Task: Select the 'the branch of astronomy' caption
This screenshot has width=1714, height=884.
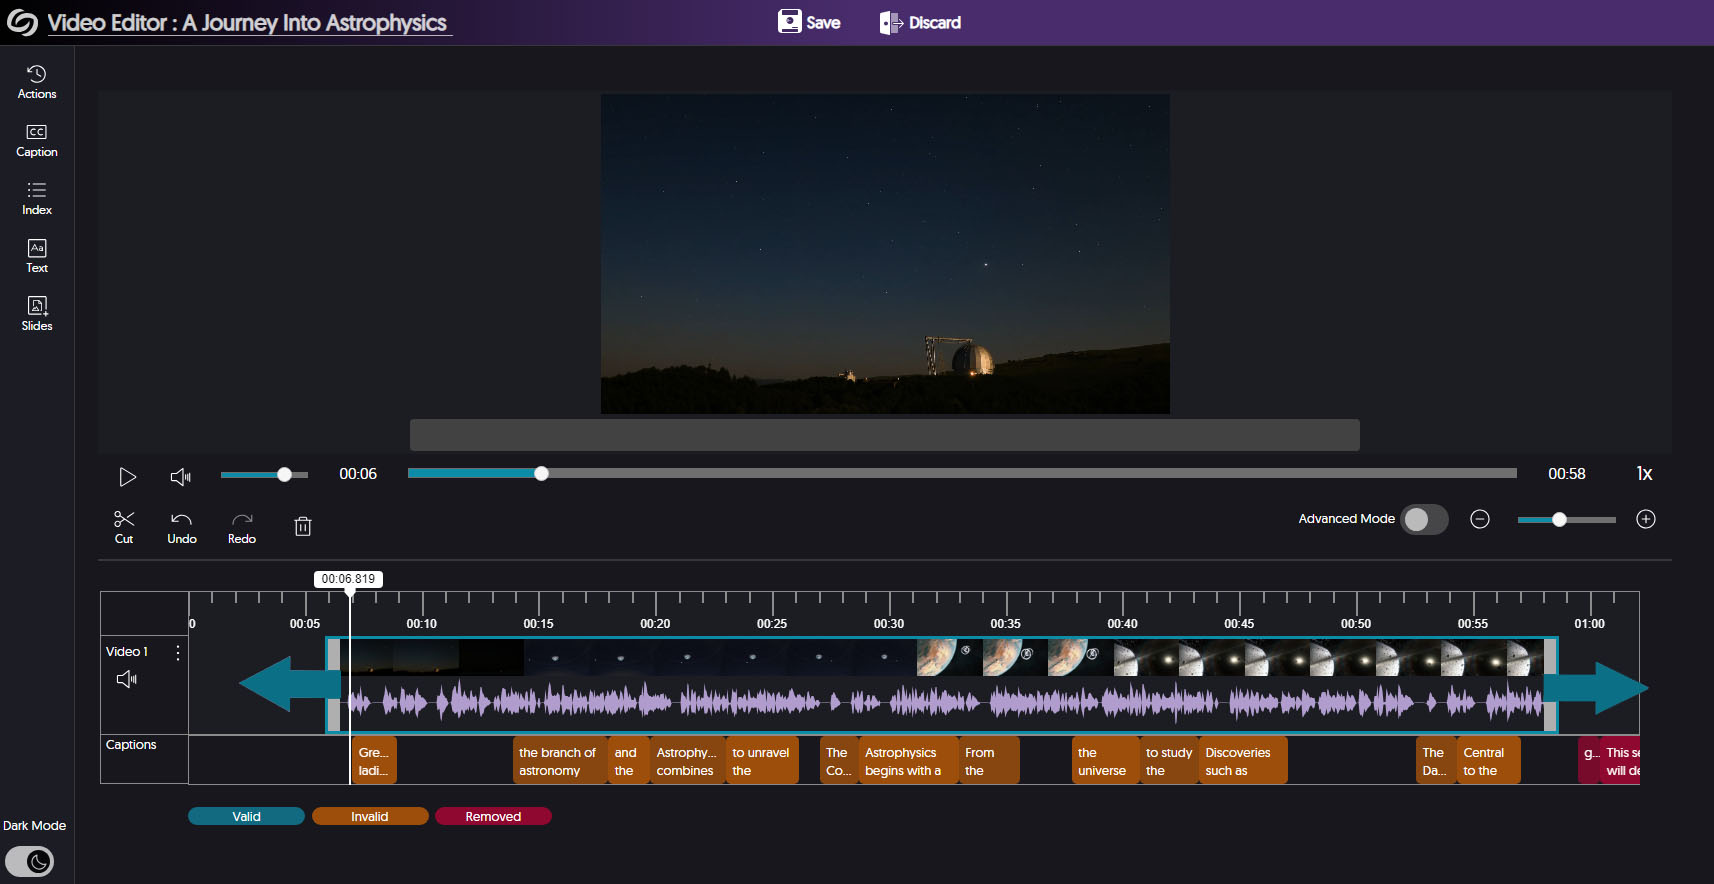Action: click(559, 761)
